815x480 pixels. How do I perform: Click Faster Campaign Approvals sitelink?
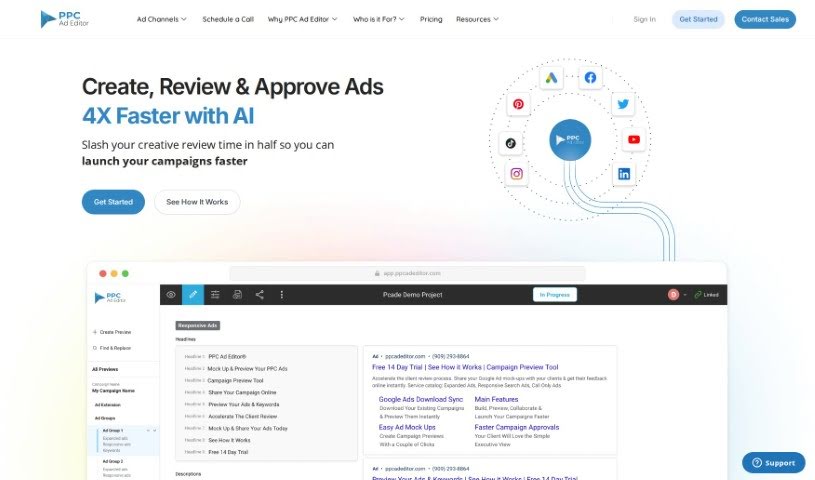pyautogui.click(x=517, y=427)
